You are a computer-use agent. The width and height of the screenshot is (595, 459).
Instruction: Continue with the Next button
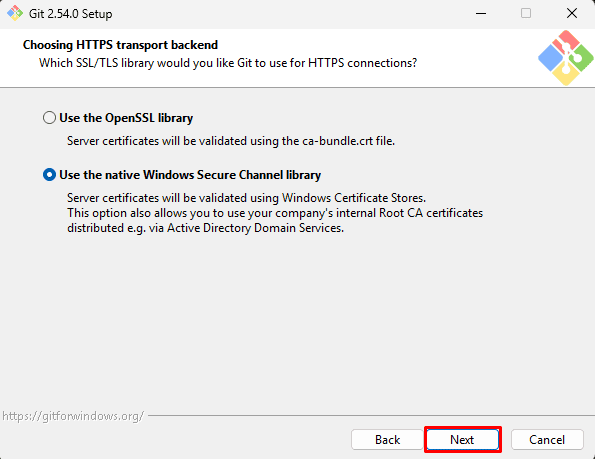point(463,440)
